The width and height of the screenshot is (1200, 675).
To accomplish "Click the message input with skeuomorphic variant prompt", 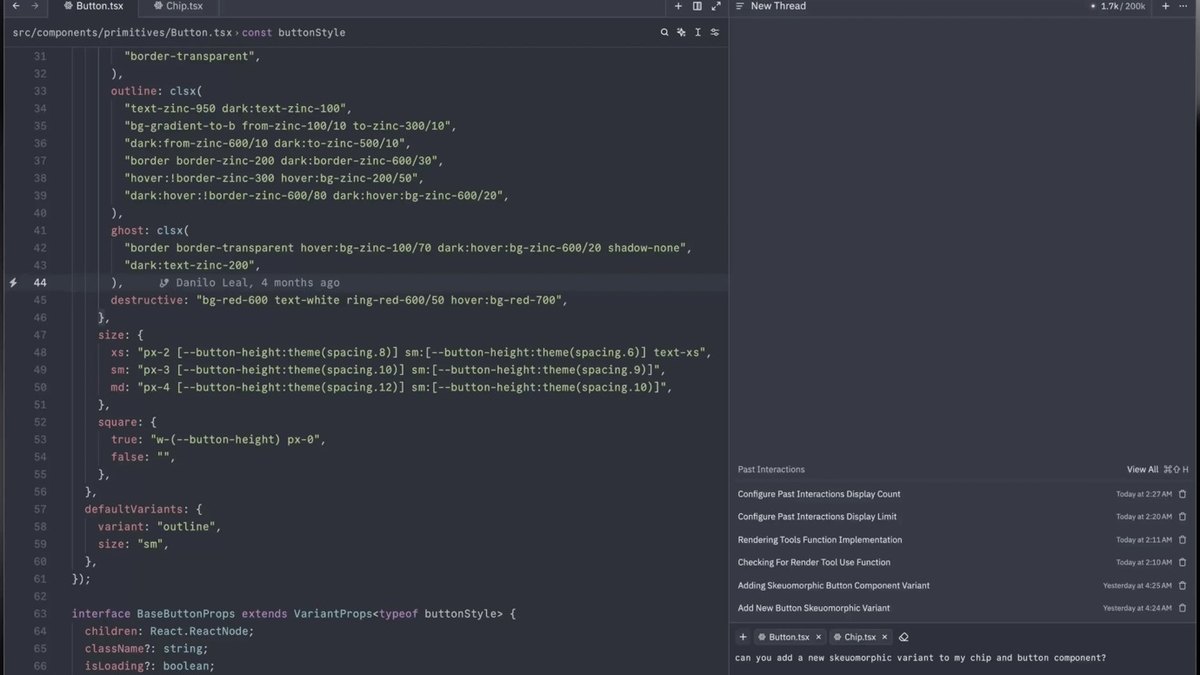I will [963, 658].
